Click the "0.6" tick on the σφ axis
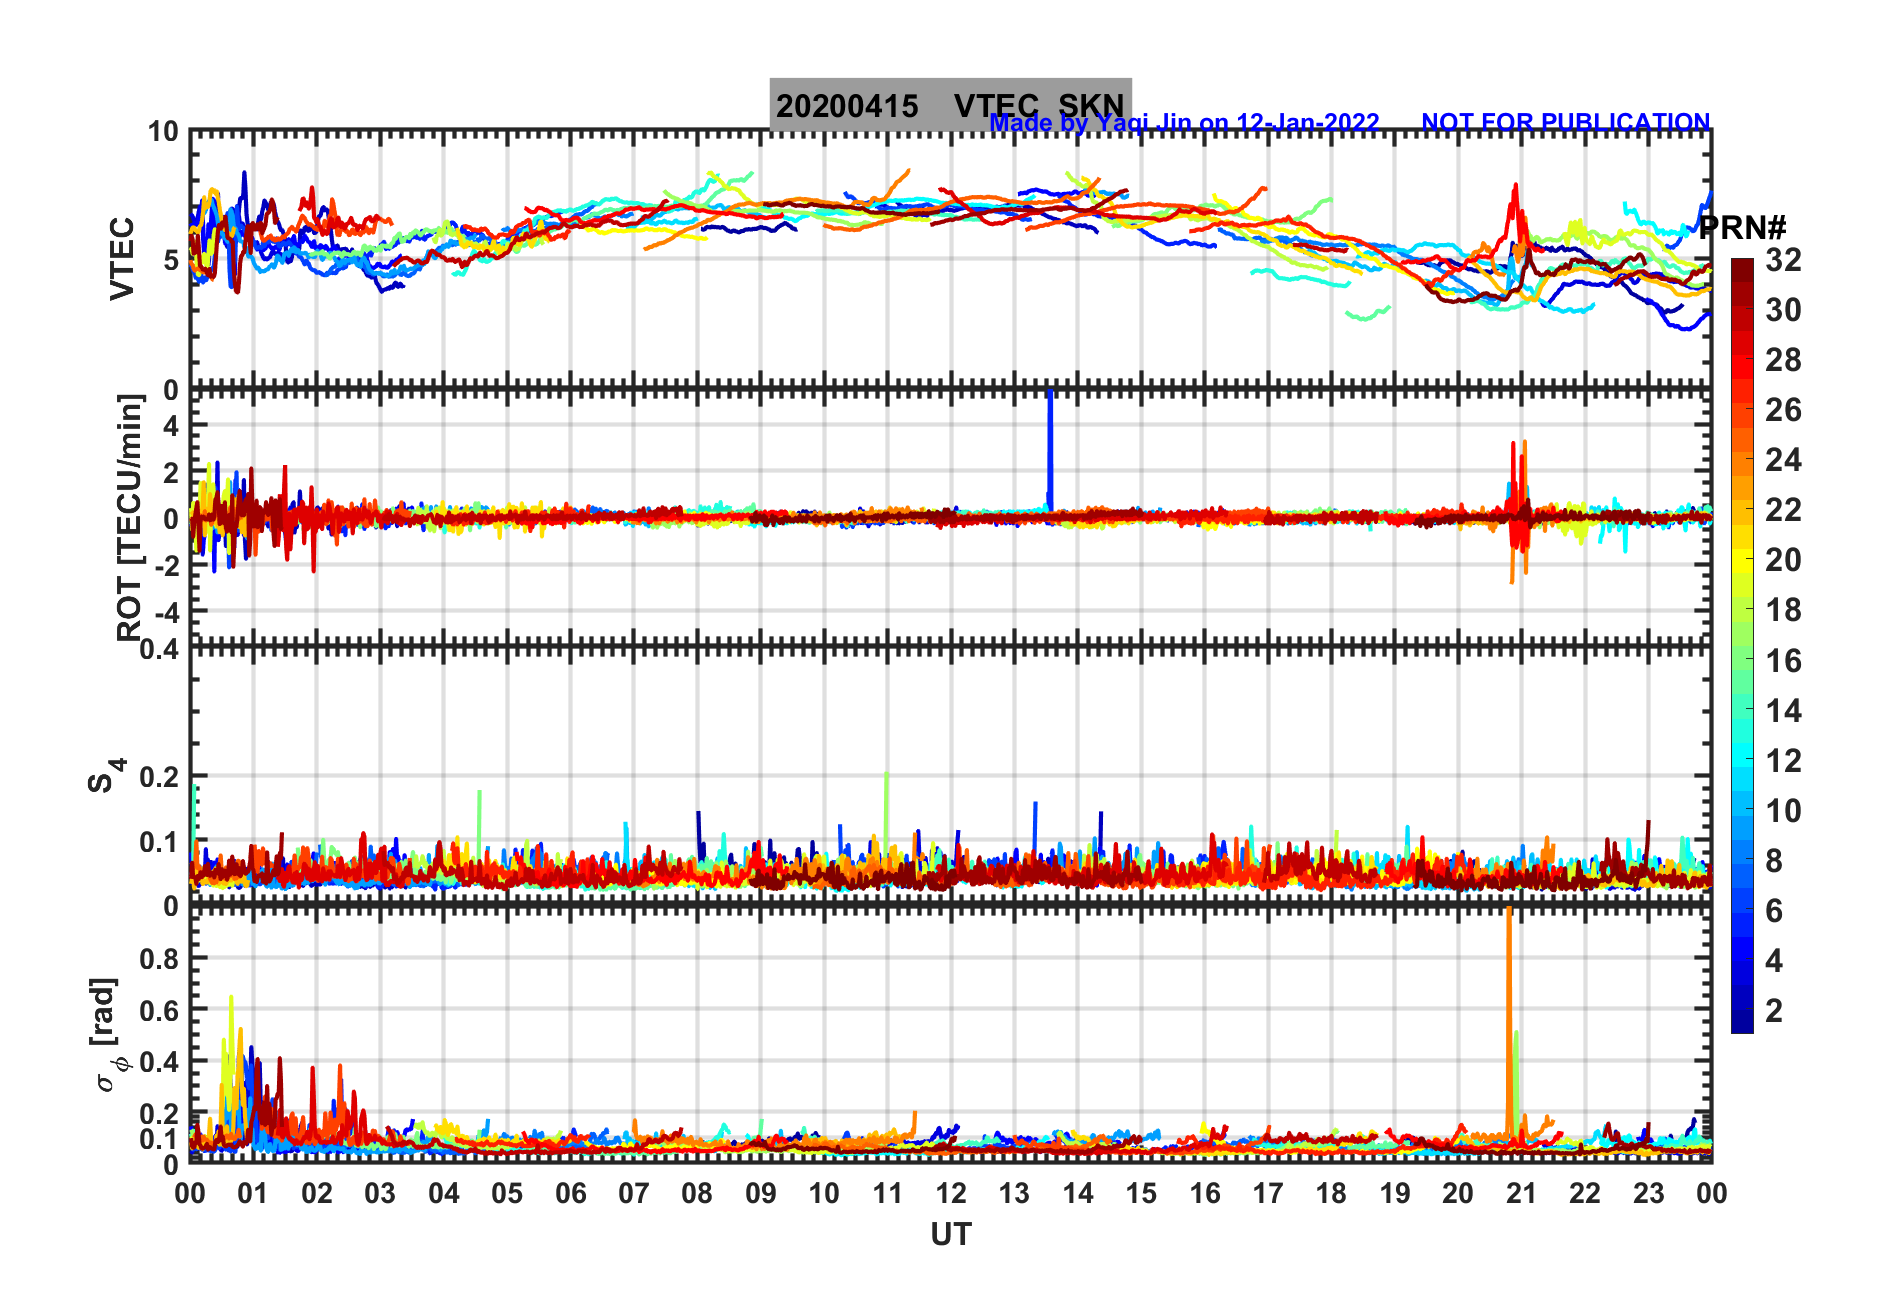This screenshot has height=1292, width=1902. pos(160,1010)
